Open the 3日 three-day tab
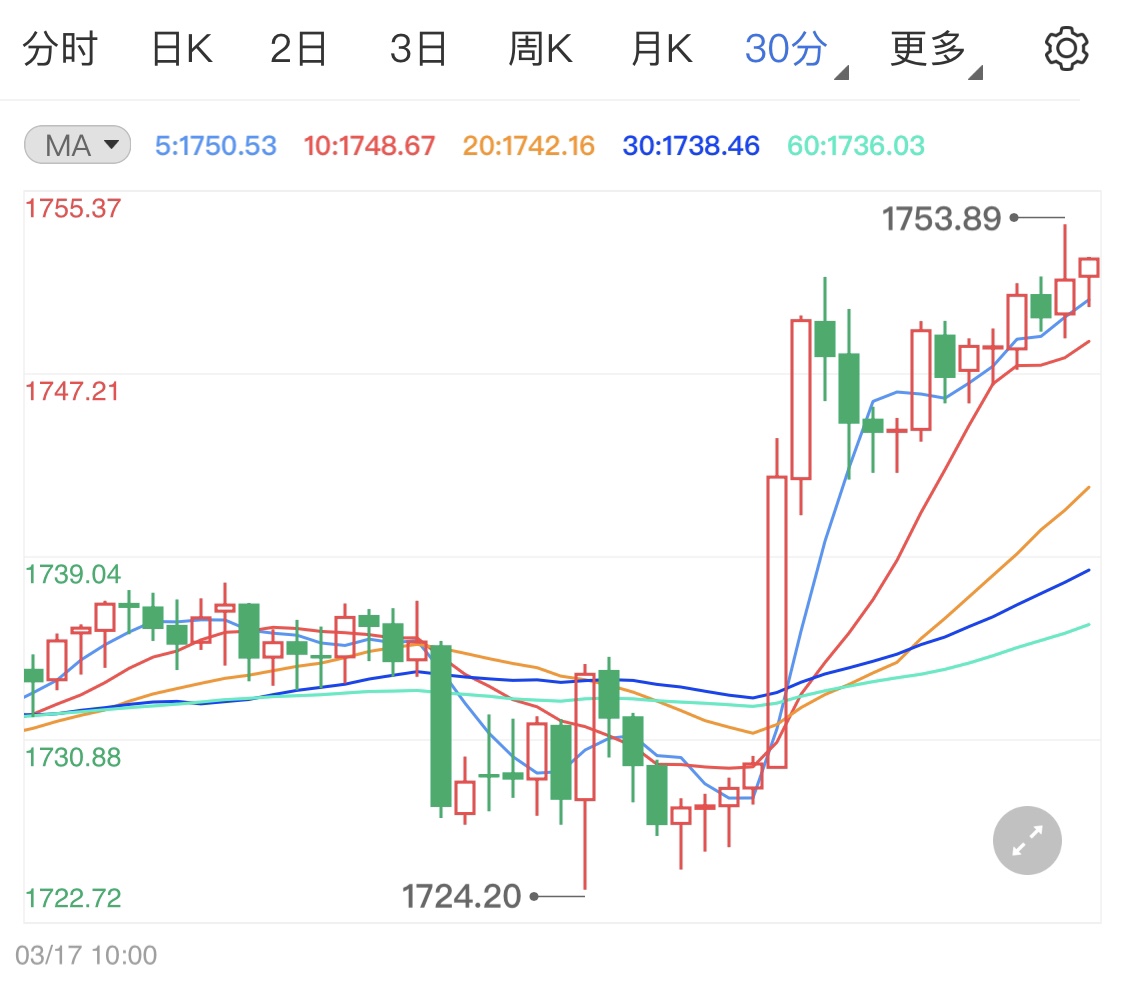Screen dimensions: 1125x988 (x=418, y=49)
